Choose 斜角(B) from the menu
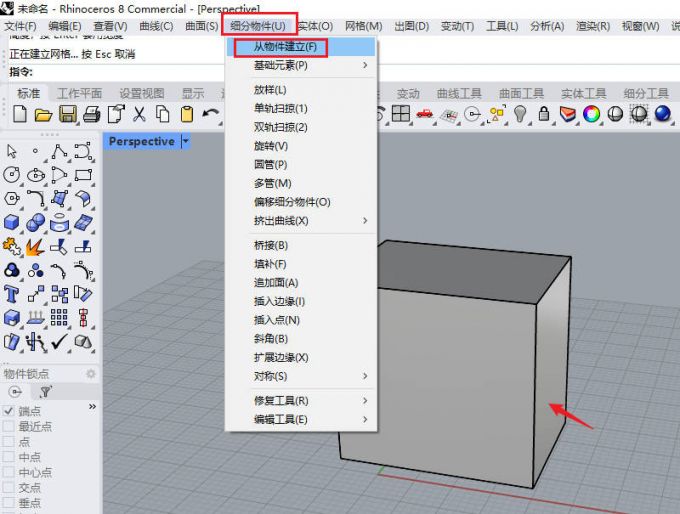680x514 pixels. point(301,339)
